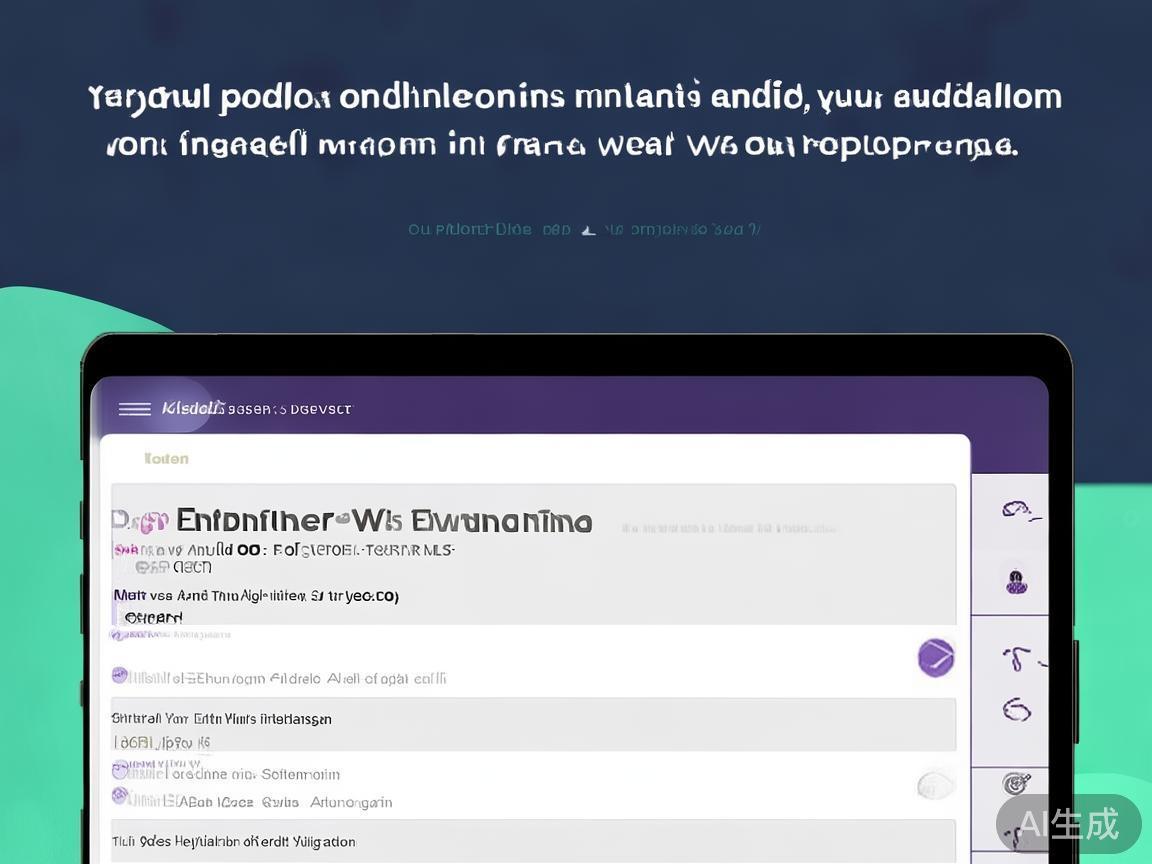Toggle the bullet before "Softenmorim" row

point(120,770)
